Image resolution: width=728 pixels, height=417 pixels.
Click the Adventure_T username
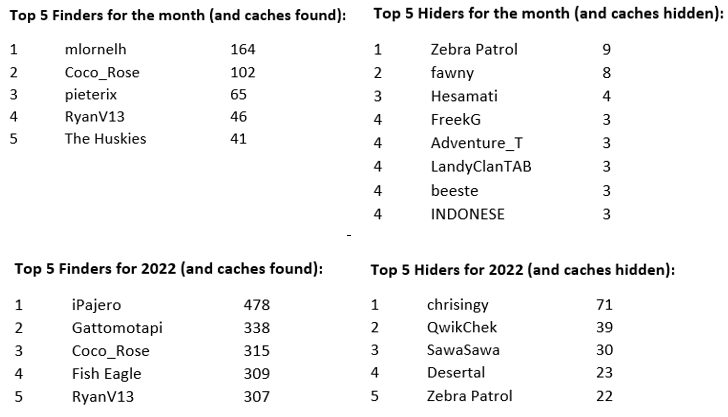pyautogui.click(x=476, y=143)
